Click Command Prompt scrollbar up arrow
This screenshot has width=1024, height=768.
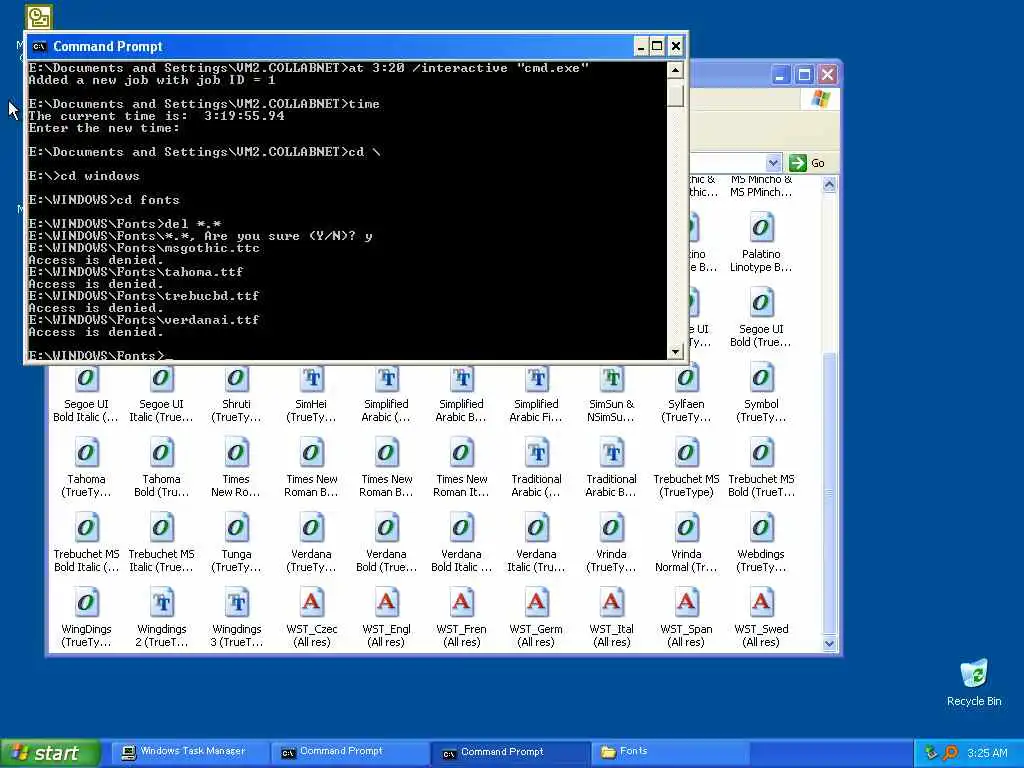tap(675, 69)
